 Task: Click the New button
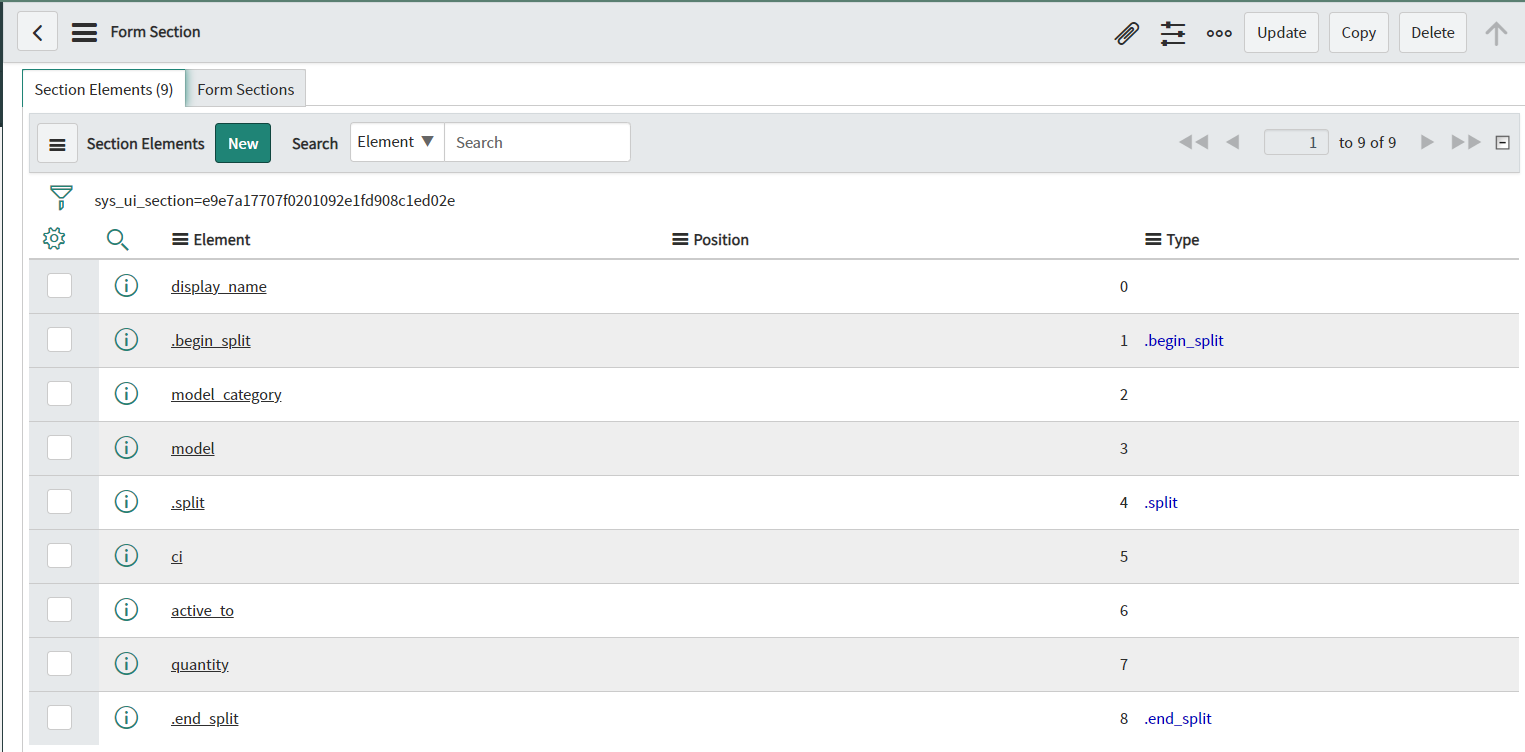tap(243, 144)
